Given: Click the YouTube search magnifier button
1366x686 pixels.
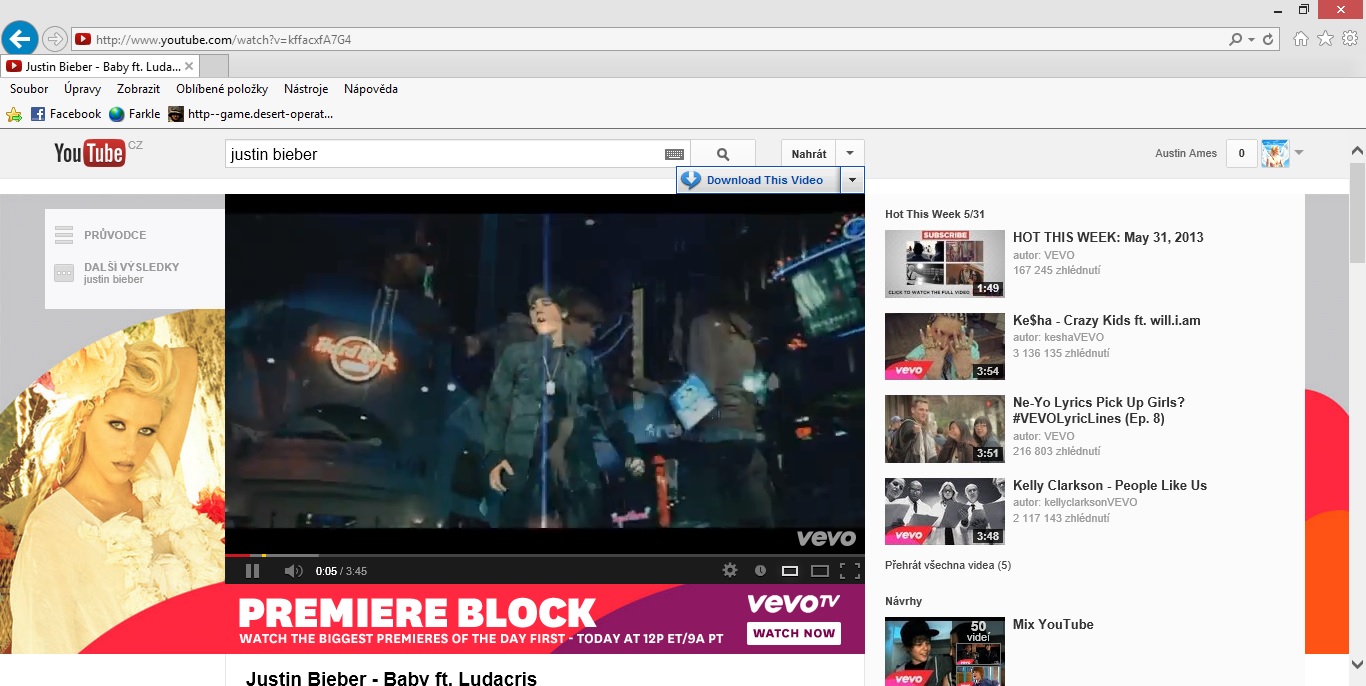Looking at the screenshot, I should point(723,154).
